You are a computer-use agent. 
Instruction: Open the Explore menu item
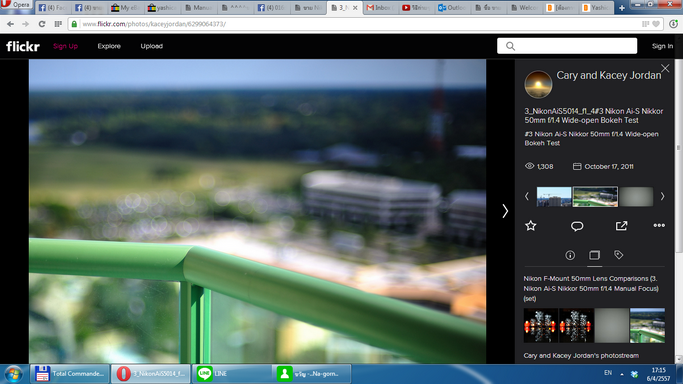pos(109,46)
